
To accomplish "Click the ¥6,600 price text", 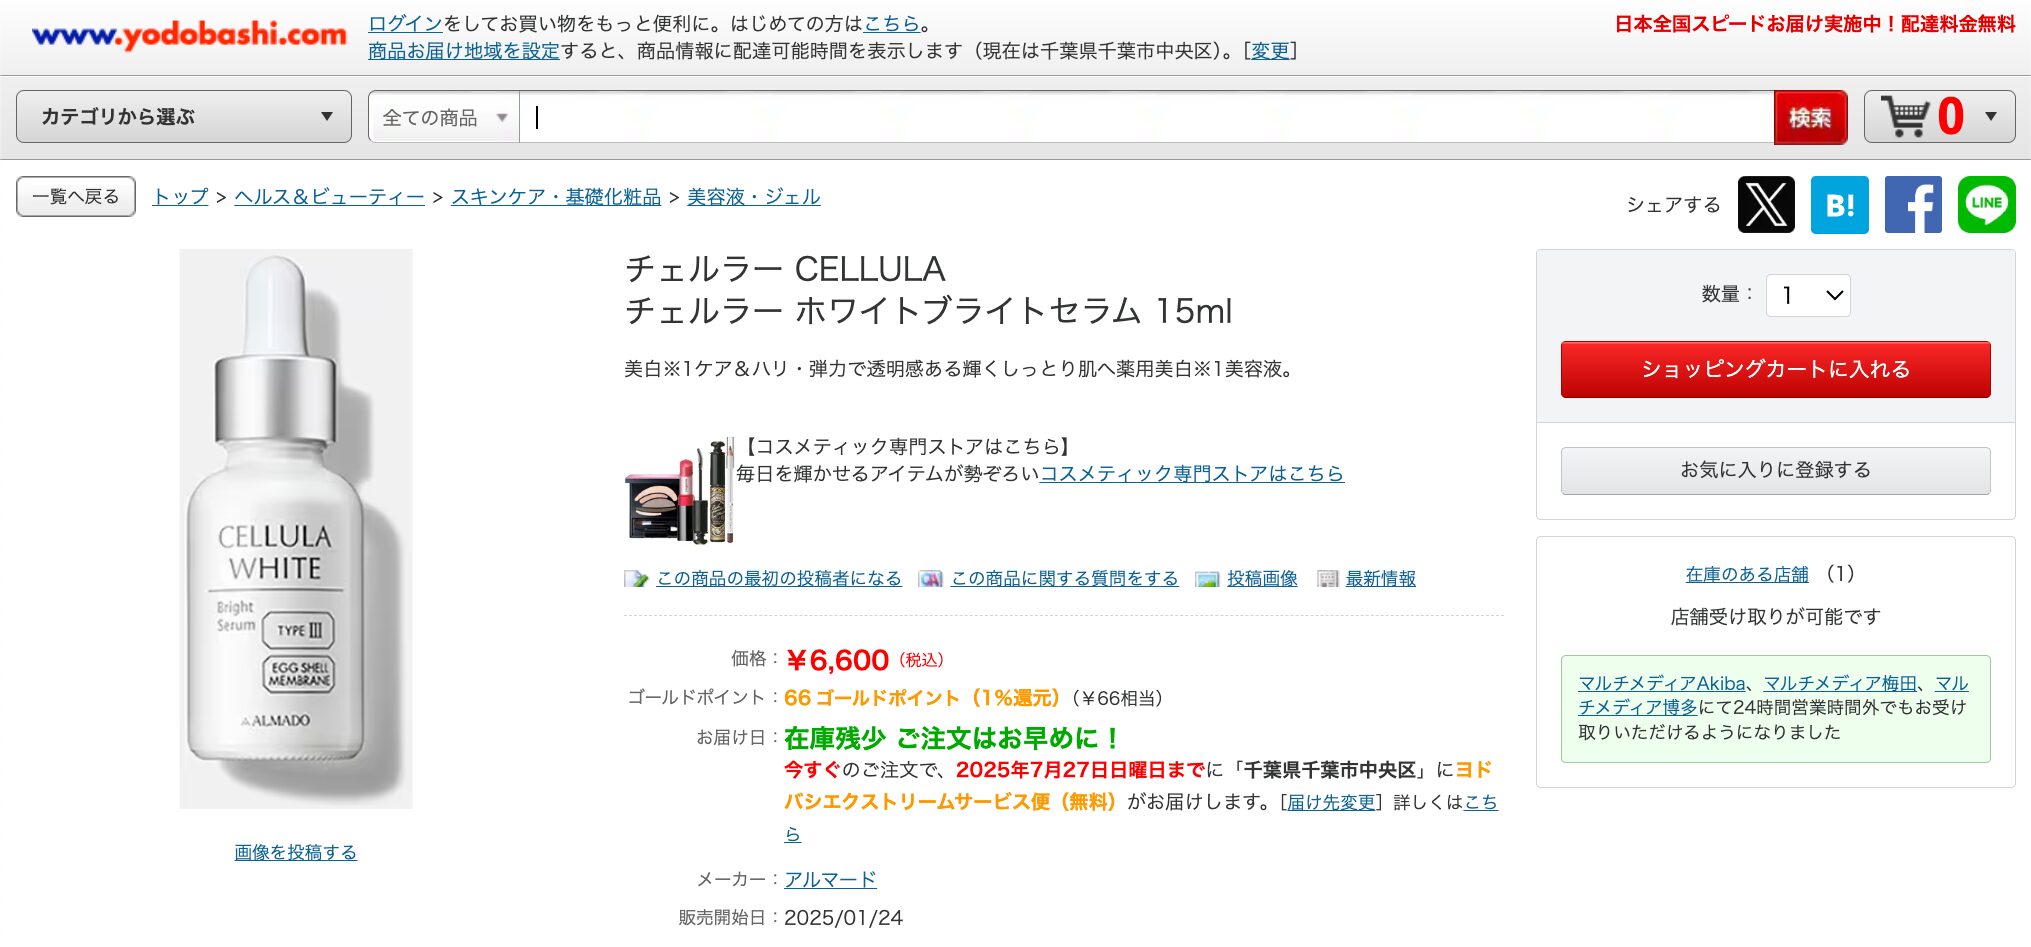I will pyautogui.click(x=837, y=660).
